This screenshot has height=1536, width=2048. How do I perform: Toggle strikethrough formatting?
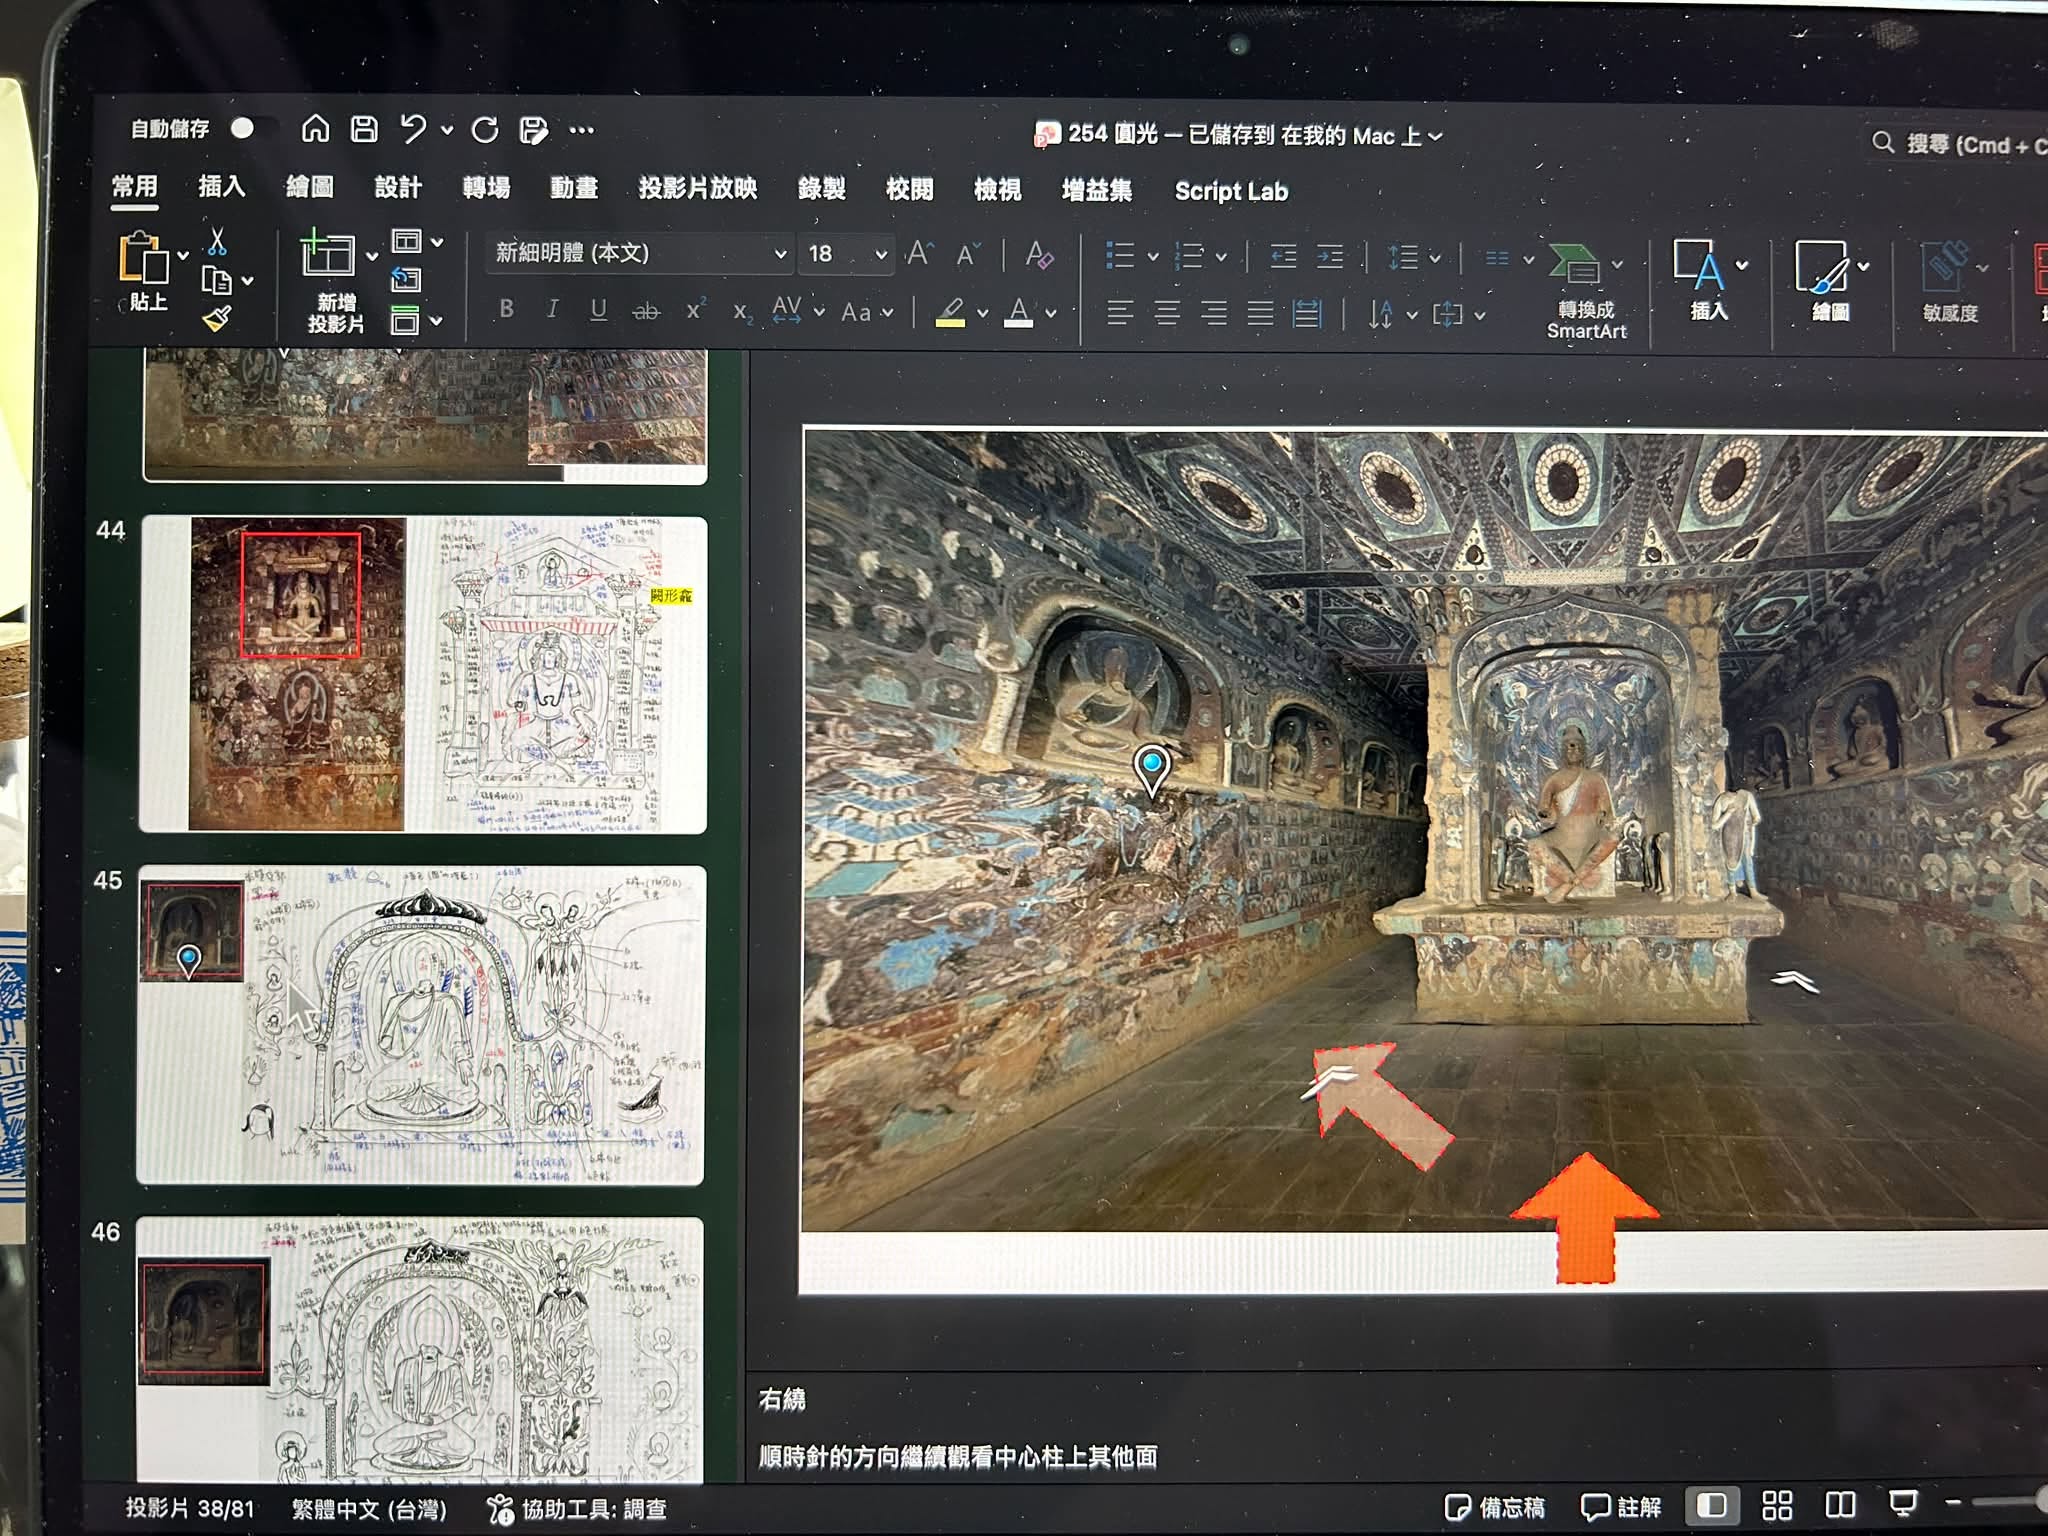[646, 311]
